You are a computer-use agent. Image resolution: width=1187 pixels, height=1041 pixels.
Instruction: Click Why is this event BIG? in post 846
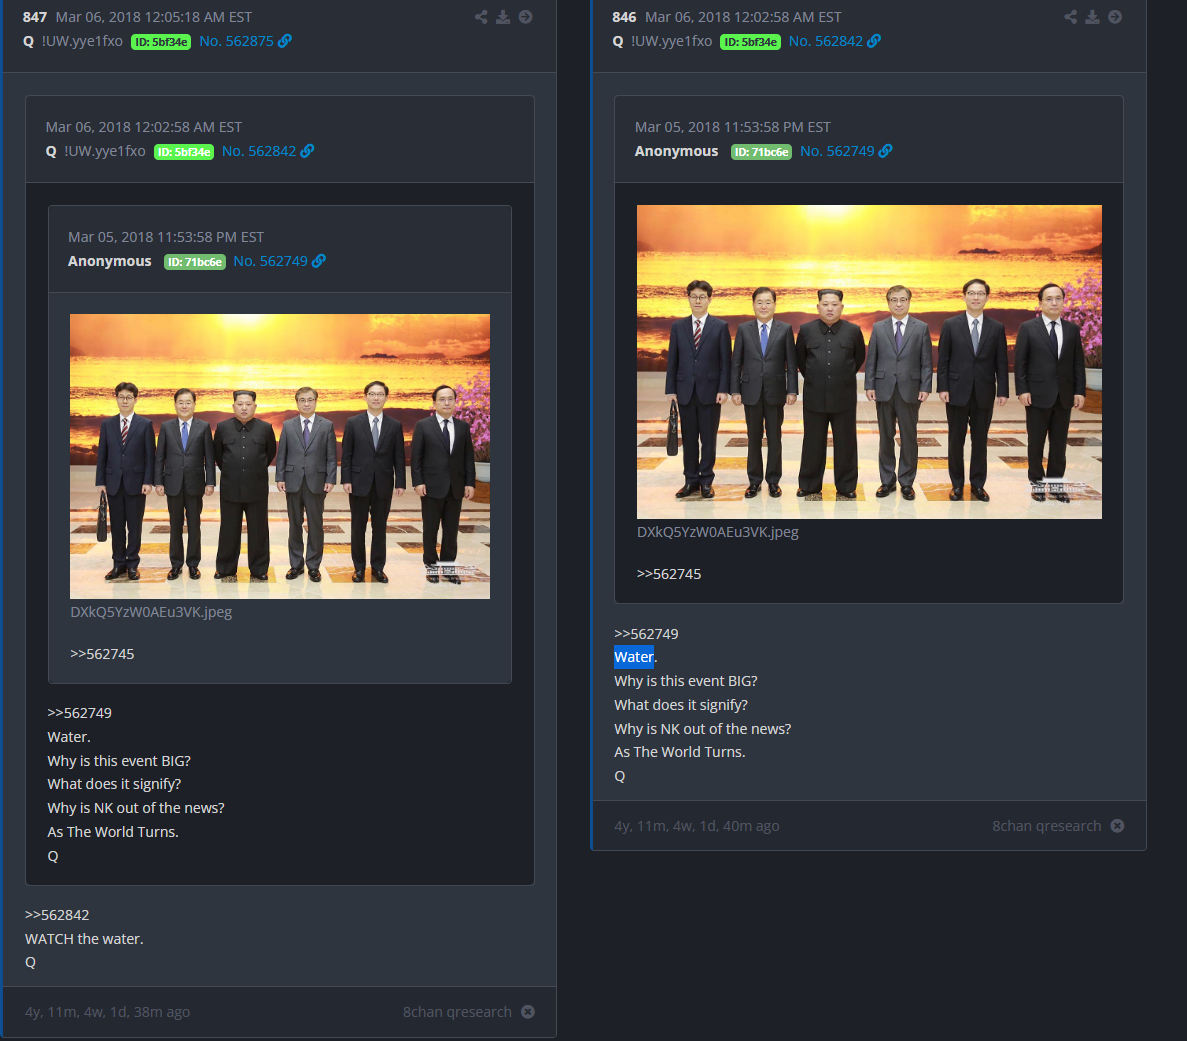pos(686,681)
